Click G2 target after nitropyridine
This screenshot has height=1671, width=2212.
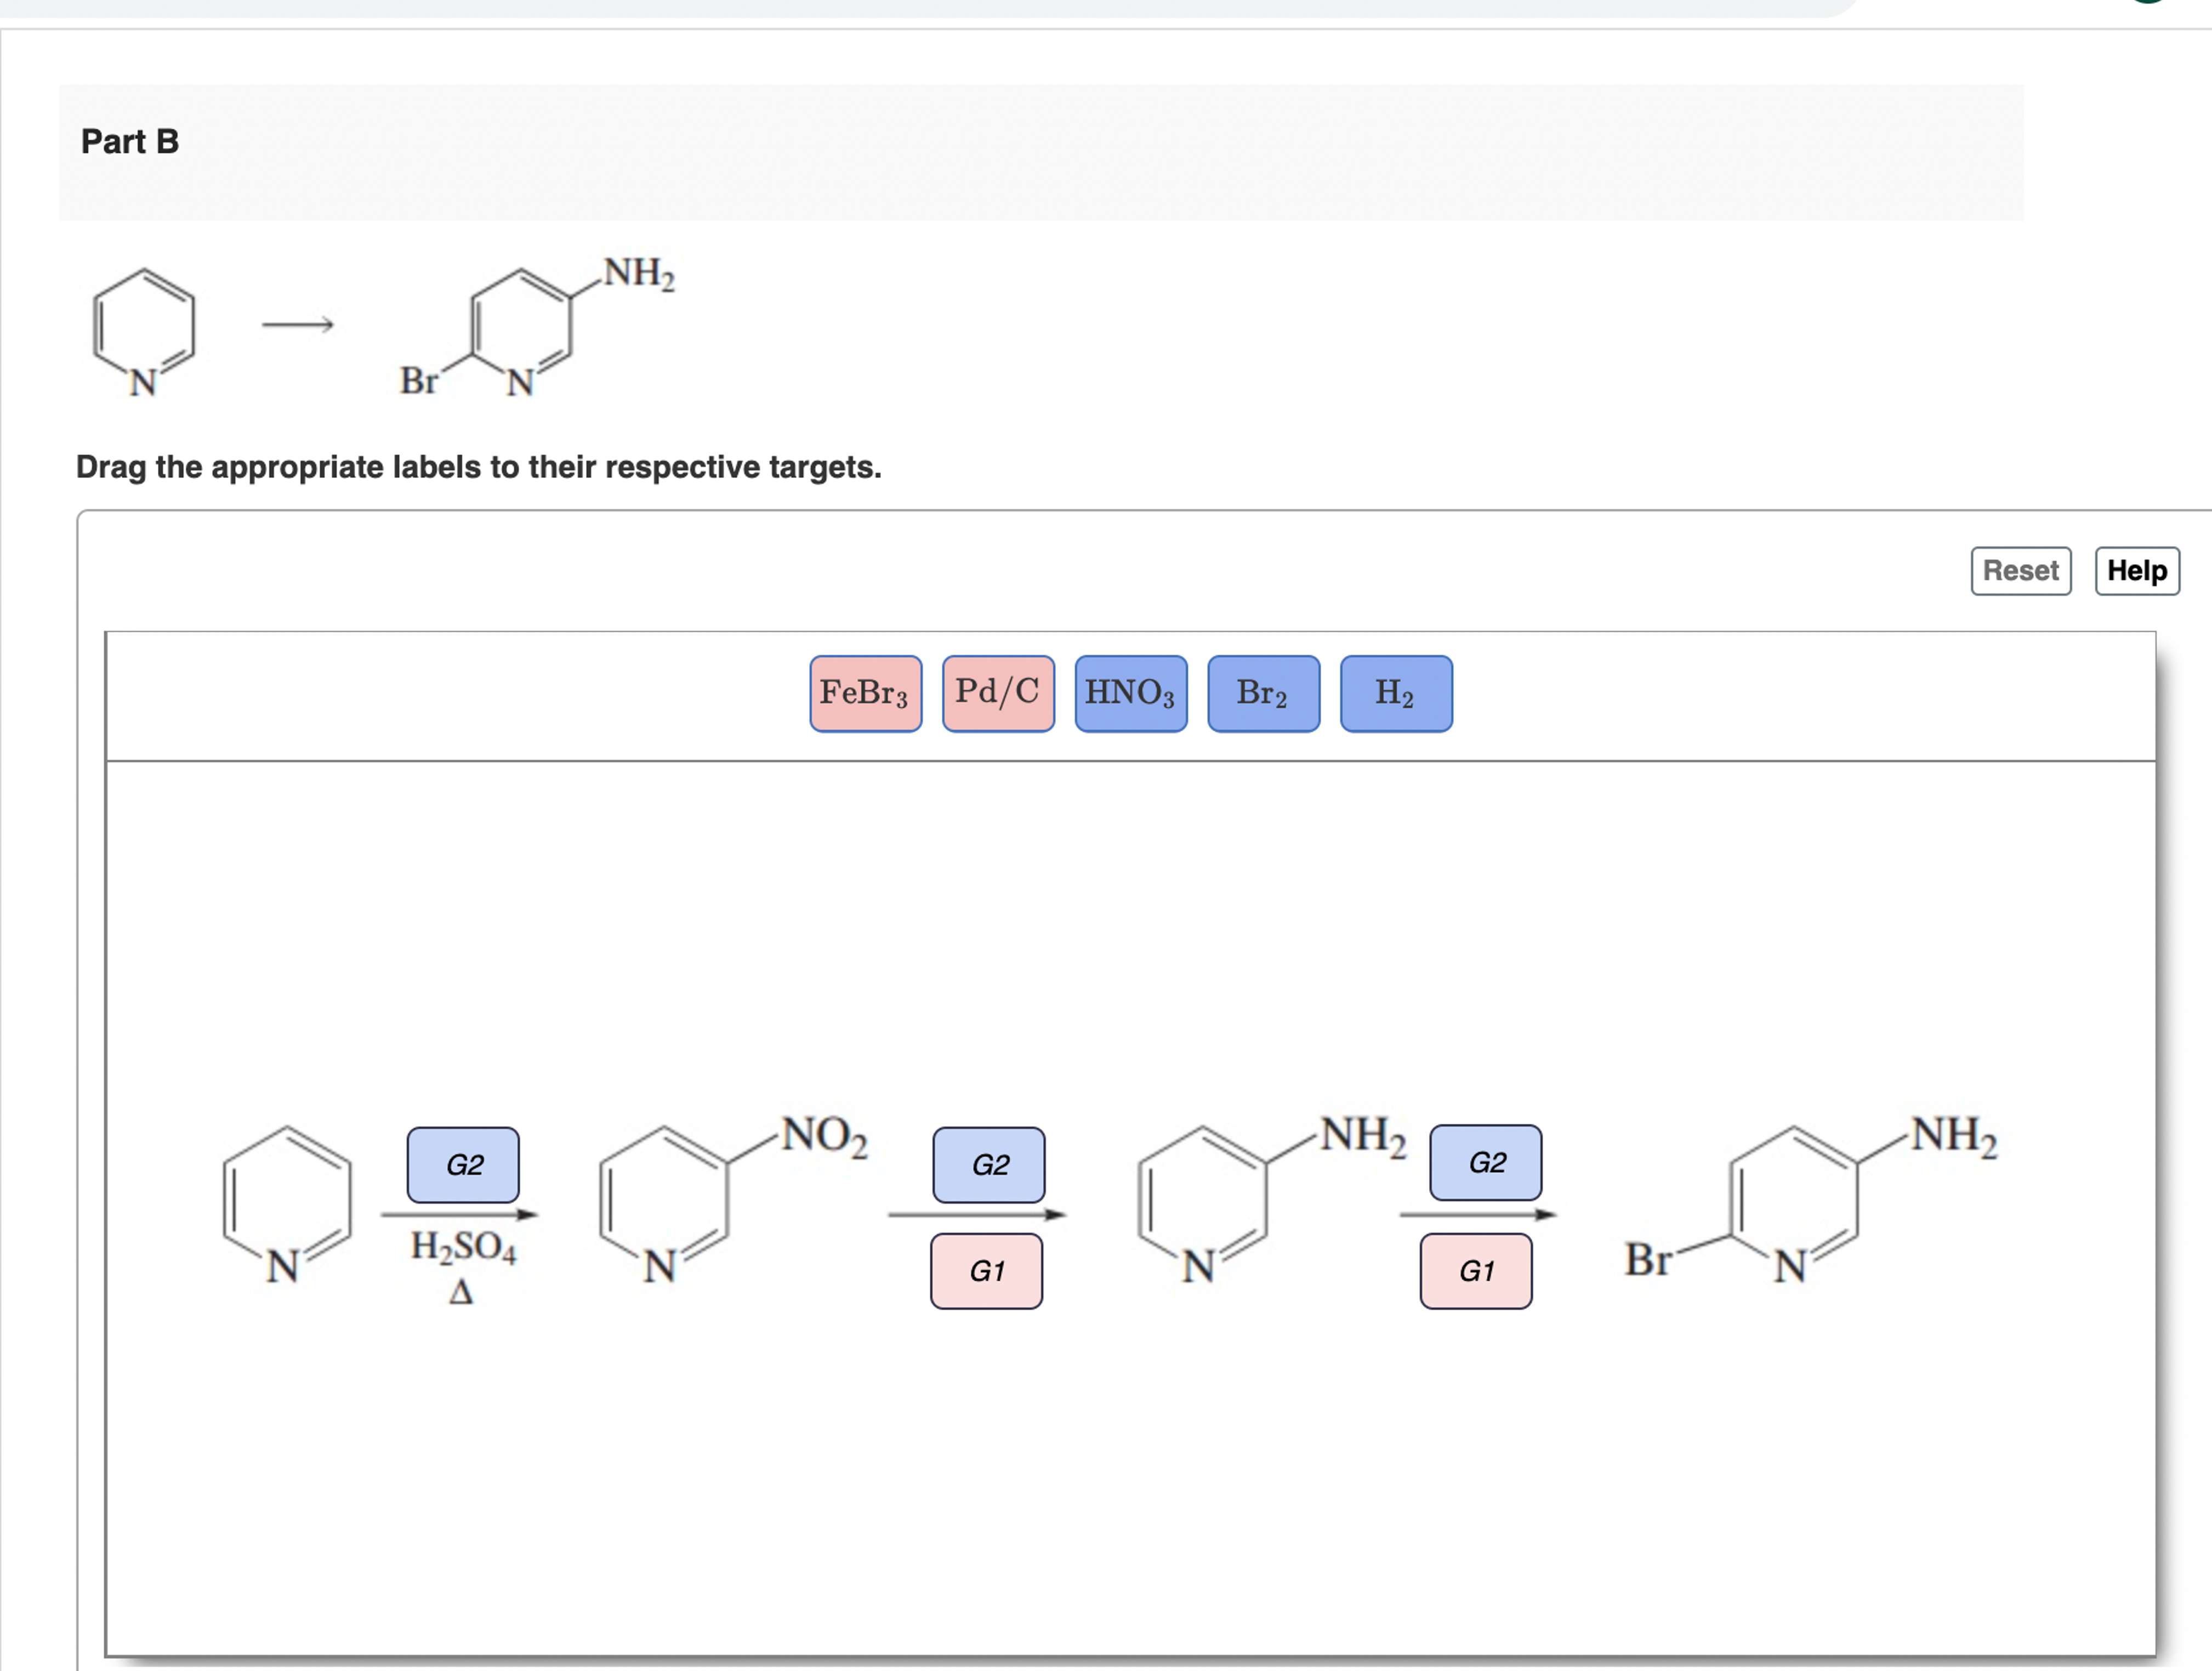[989, 1165]
